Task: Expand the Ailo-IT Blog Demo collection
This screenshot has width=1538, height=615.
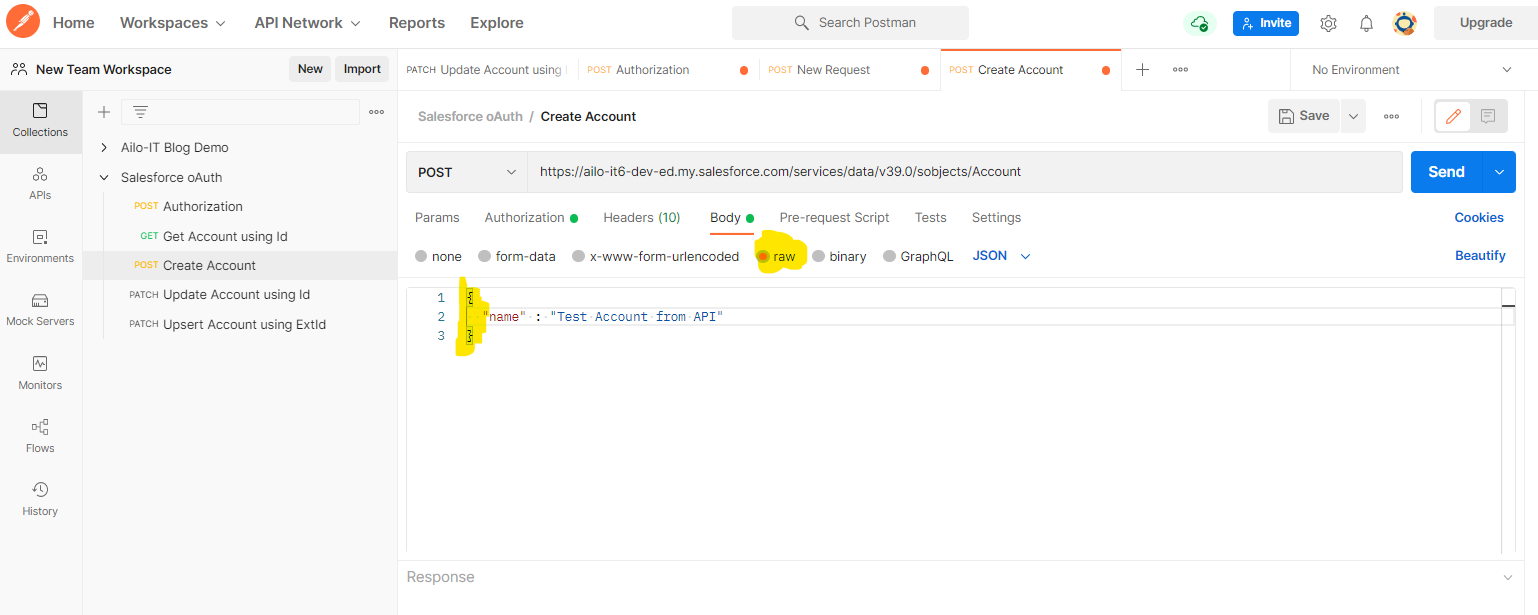Action: click(104, 147)
